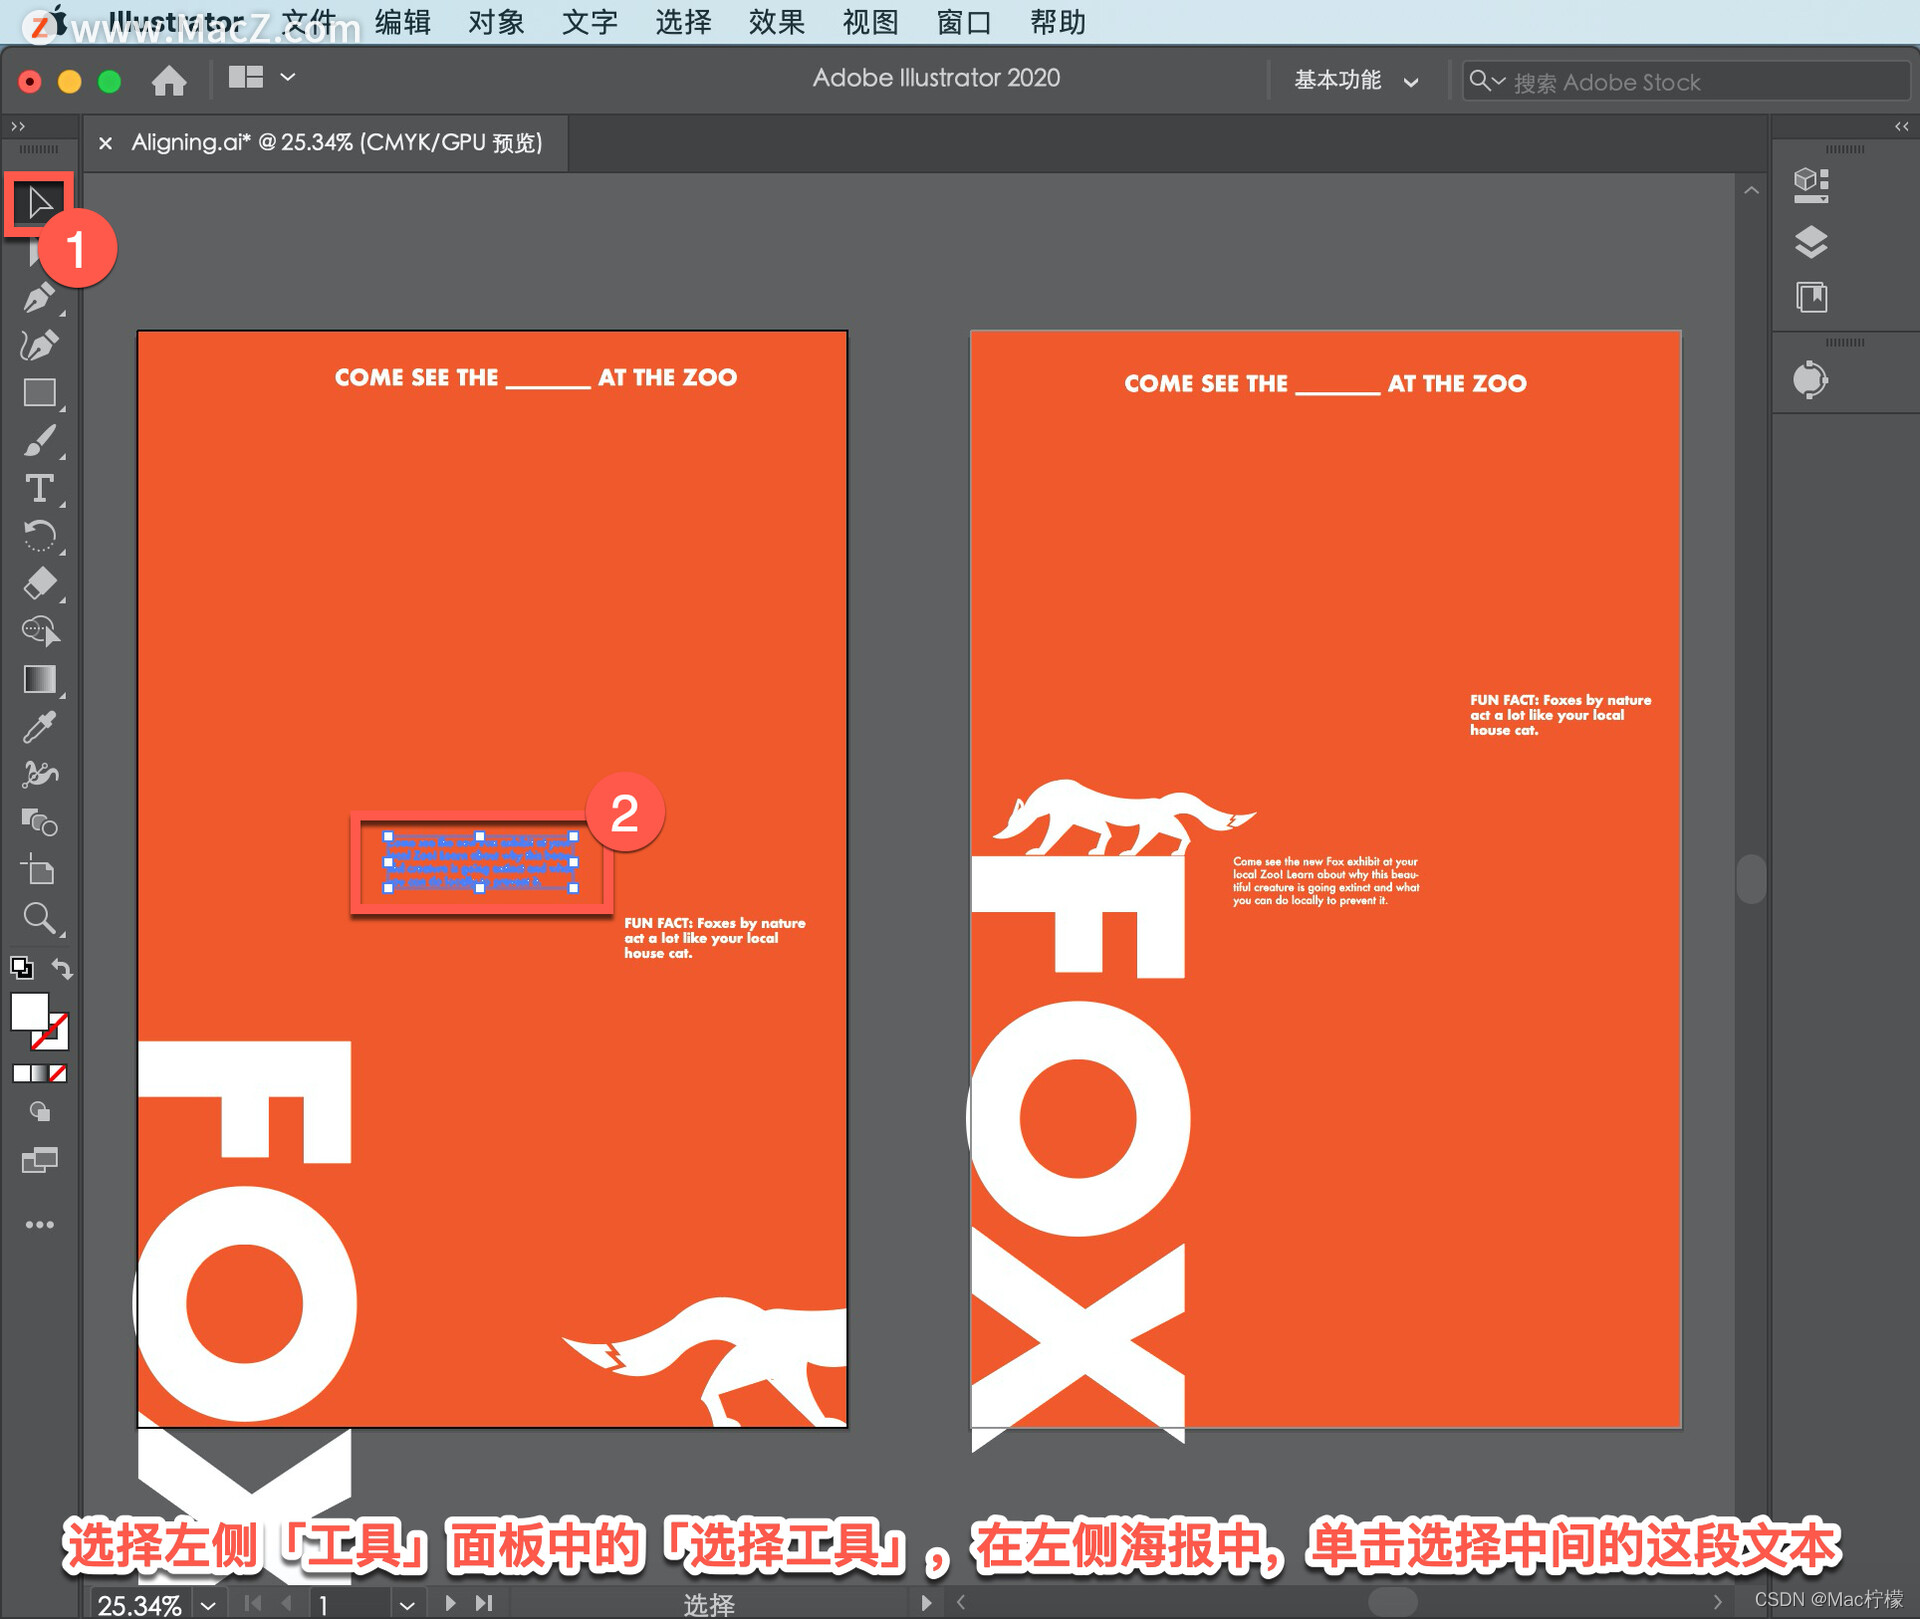Image resolution: width=1920 pixels, height=1619 pixels.
Task: Select the Pen tool
Action: coord(38,298)
